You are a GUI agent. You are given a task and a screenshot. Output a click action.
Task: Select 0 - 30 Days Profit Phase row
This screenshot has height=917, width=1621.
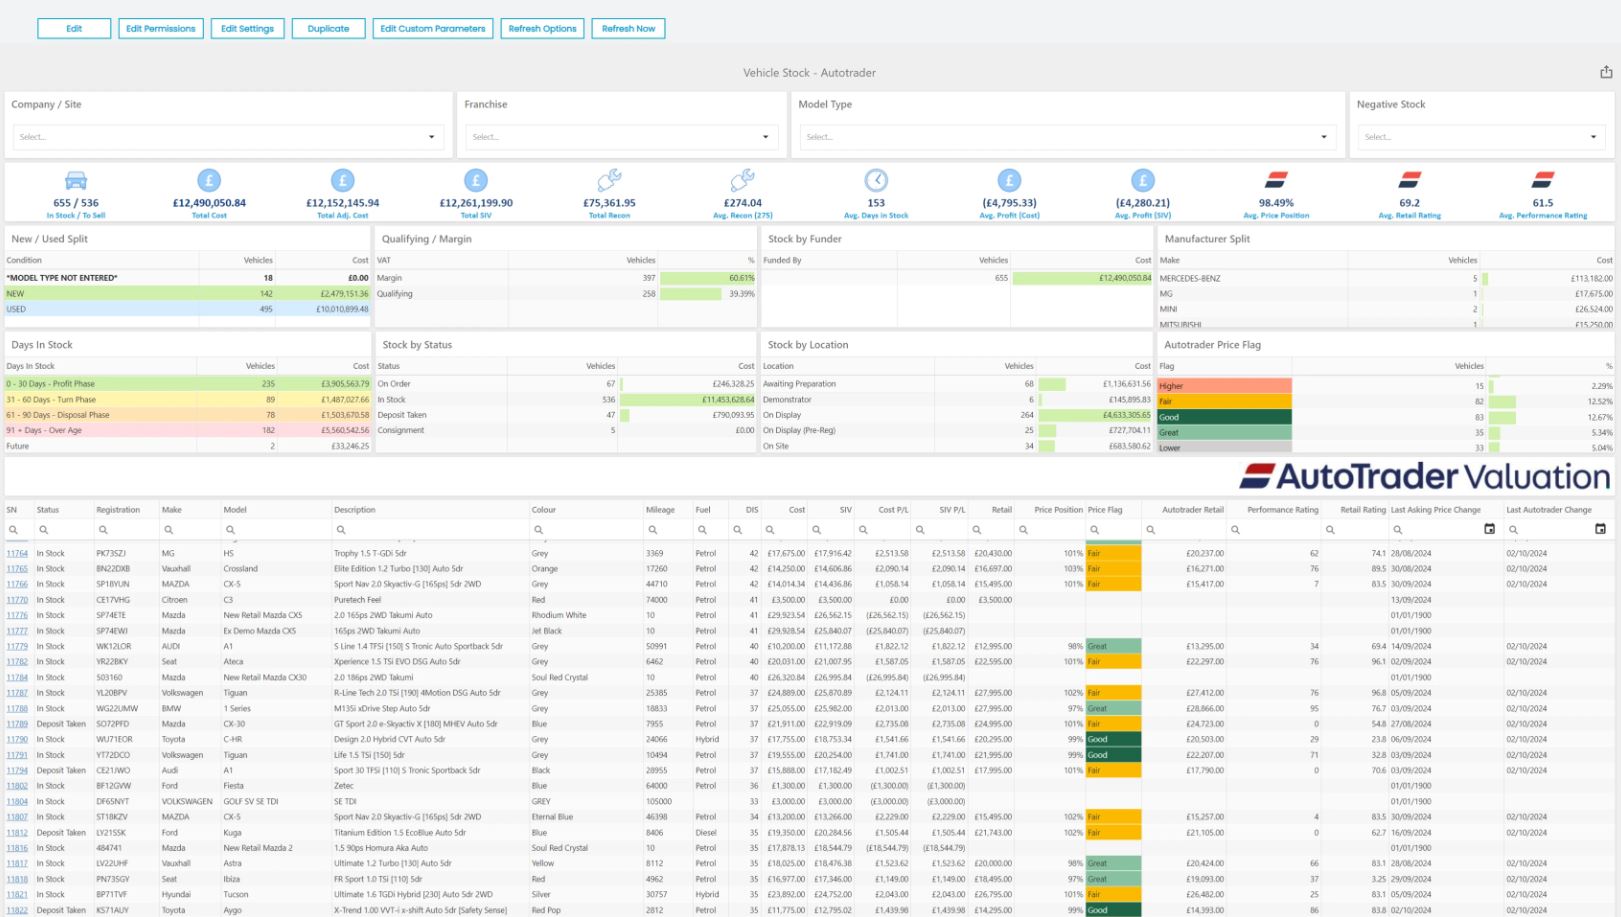pos(188,384)
